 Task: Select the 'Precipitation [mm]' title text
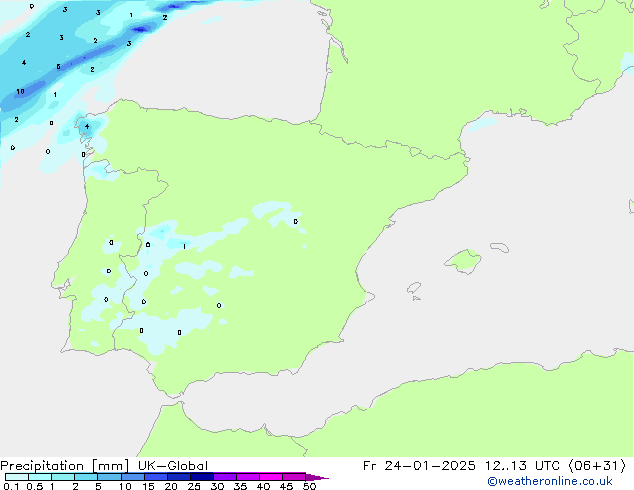65,466
